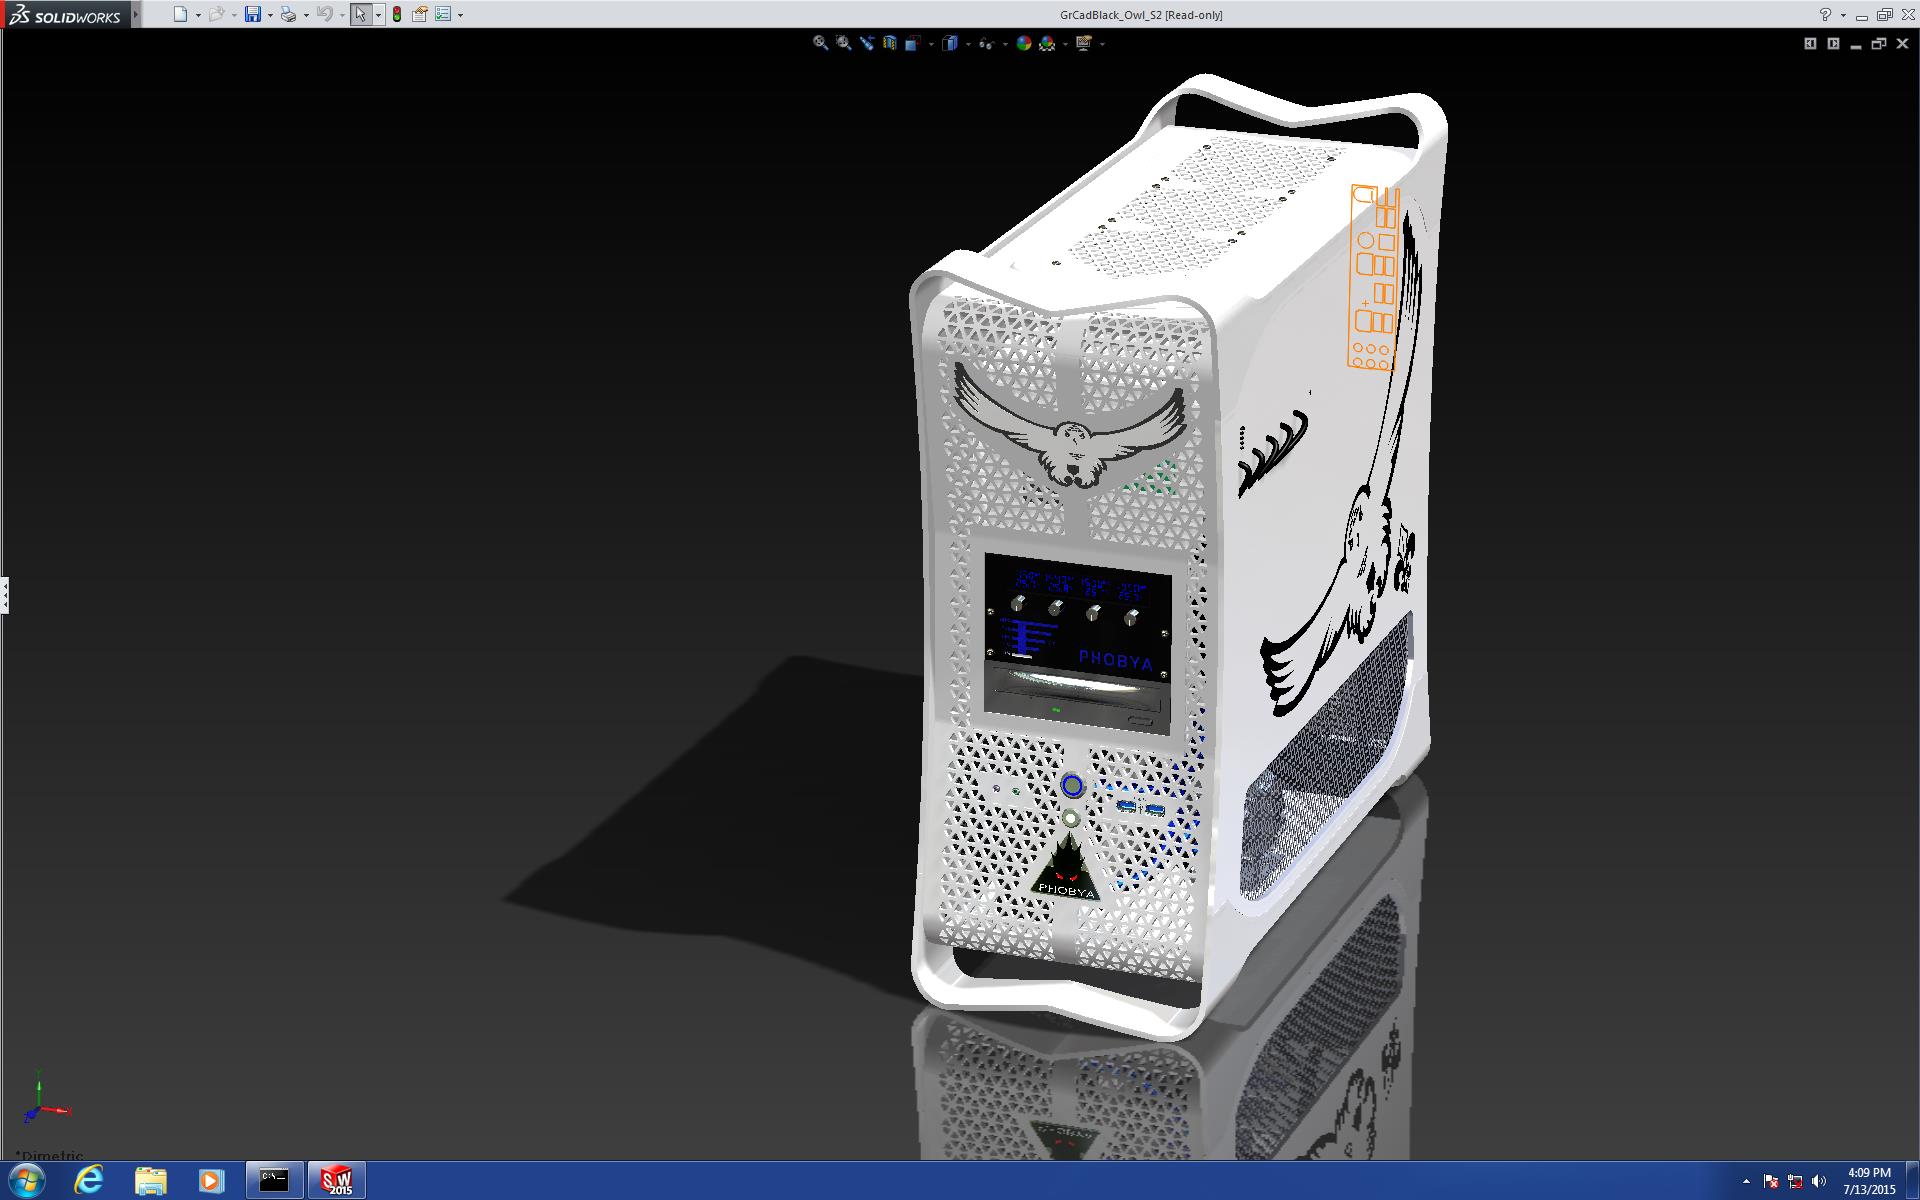This screenshot has height=1200, width=1920.
Task: Expand the SolidWorks menu flyout arrow
Action: pos(136,14)
